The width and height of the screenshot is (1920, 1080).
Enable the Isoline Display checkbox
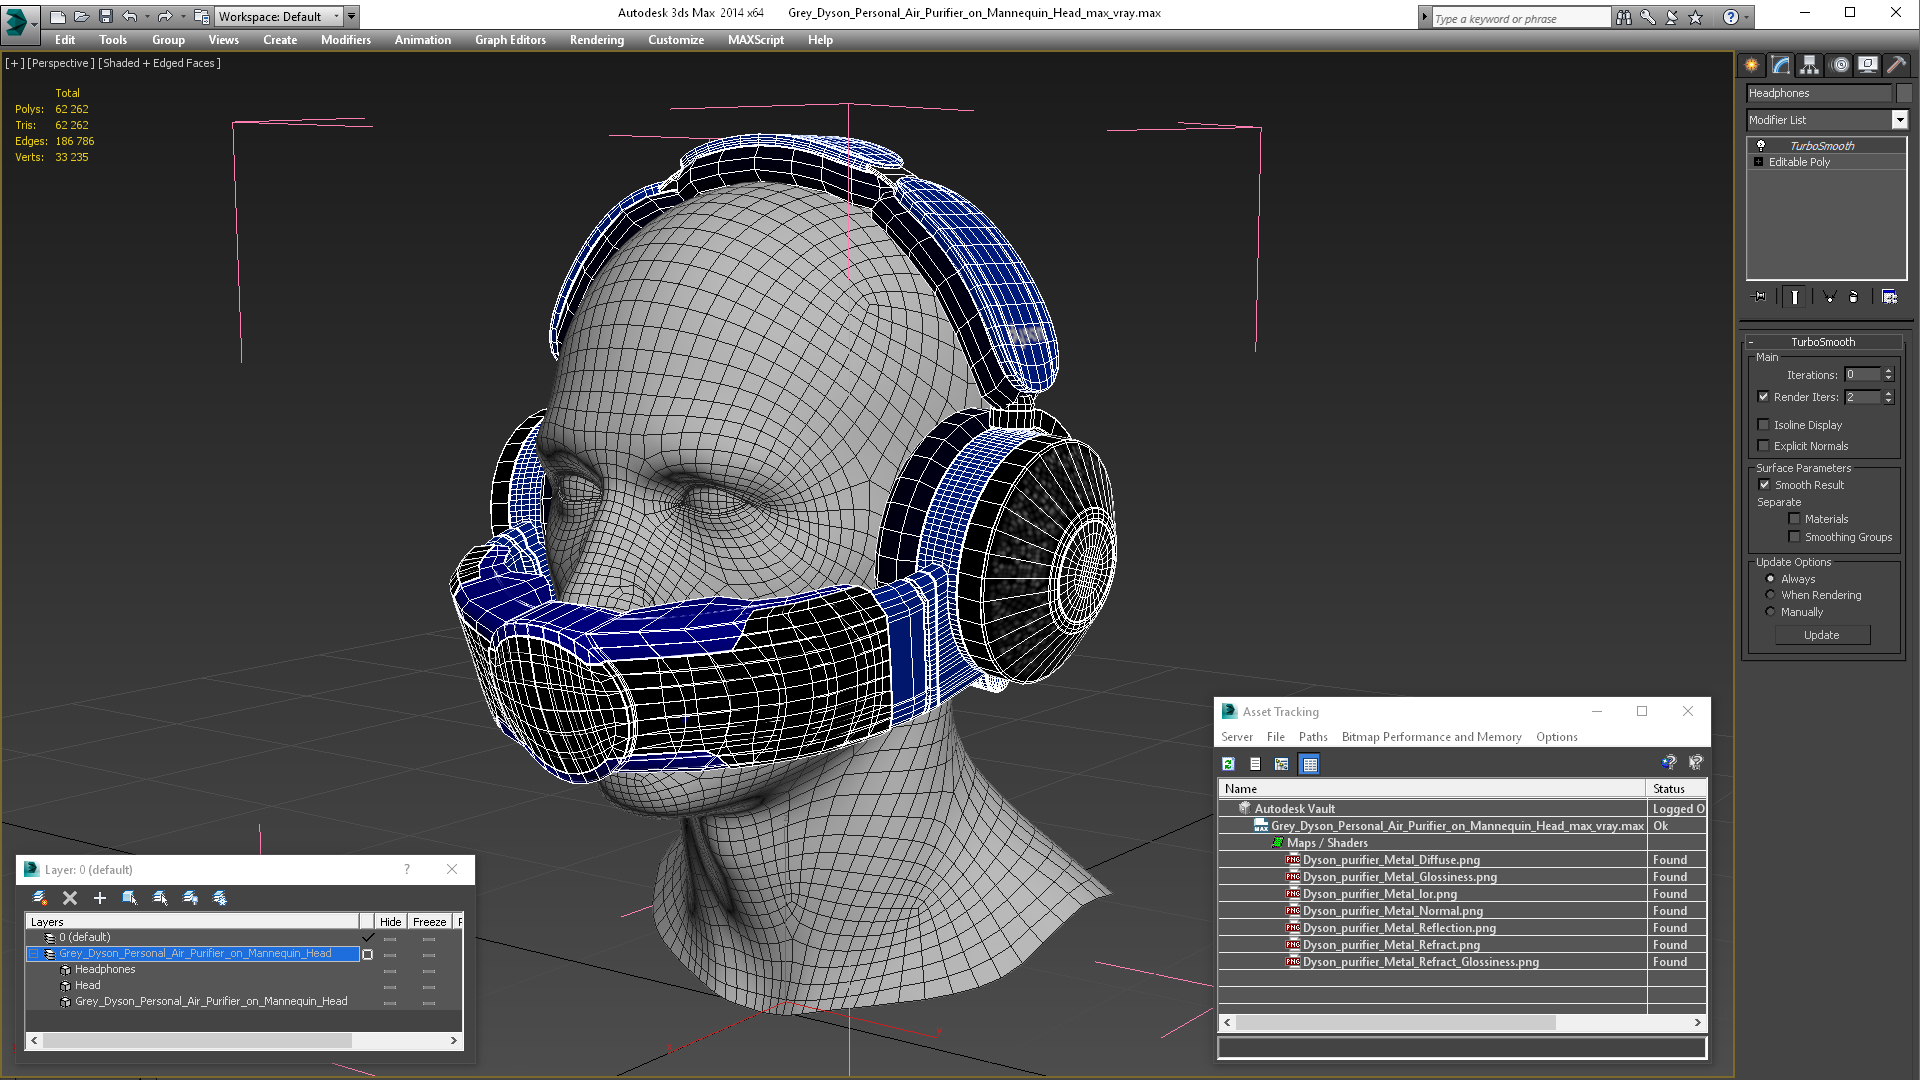(x=1764, y=425)
